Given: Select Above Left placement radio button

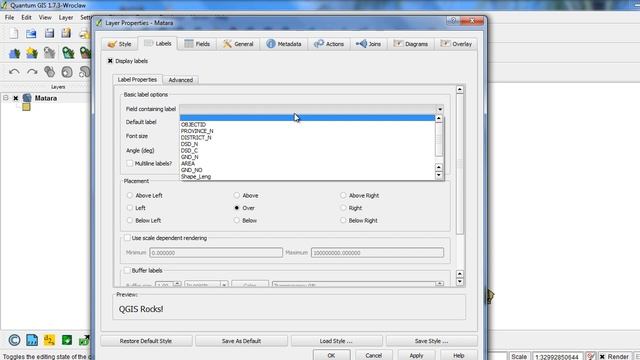Looking at the screenshot, I should coord(130,196).
